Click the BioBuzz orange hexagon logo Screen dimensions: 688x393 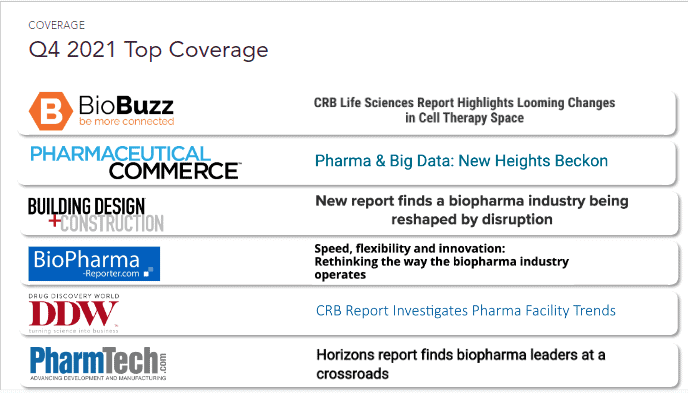tap(51, 111)
